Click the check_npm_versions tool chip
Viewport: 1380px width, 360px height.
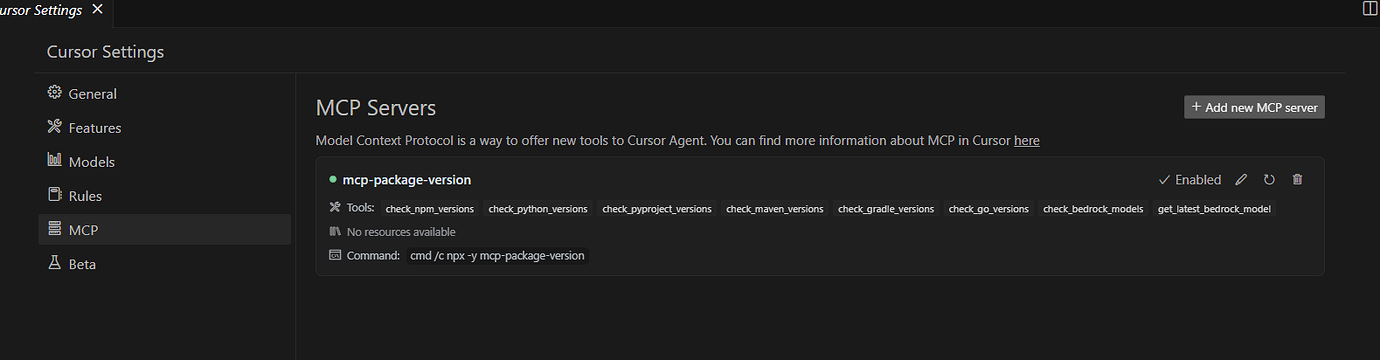click(429, 209)
